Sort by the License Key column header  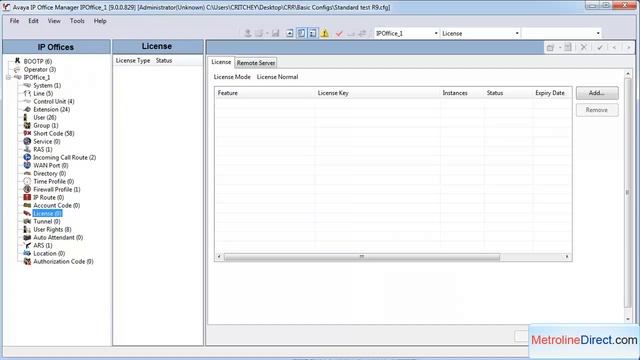point(377,93)
